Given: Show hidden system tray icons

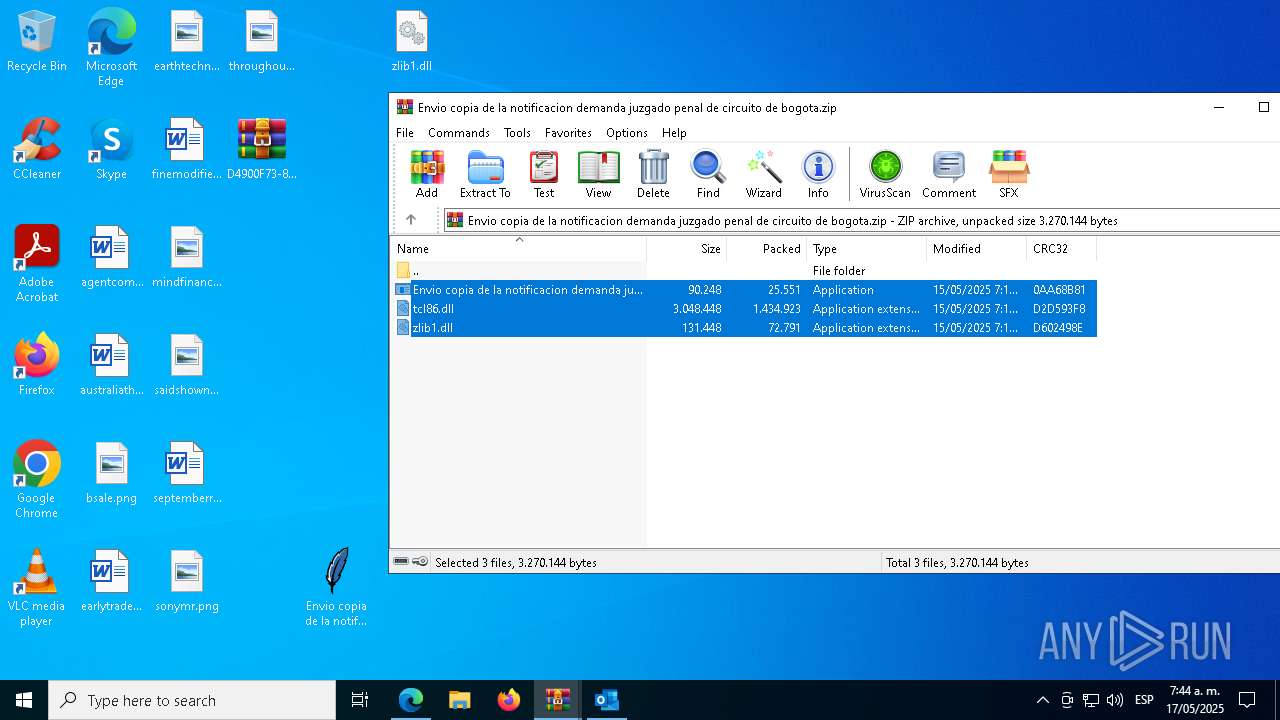Looking at the screenshot, I should click(1042, 700).
